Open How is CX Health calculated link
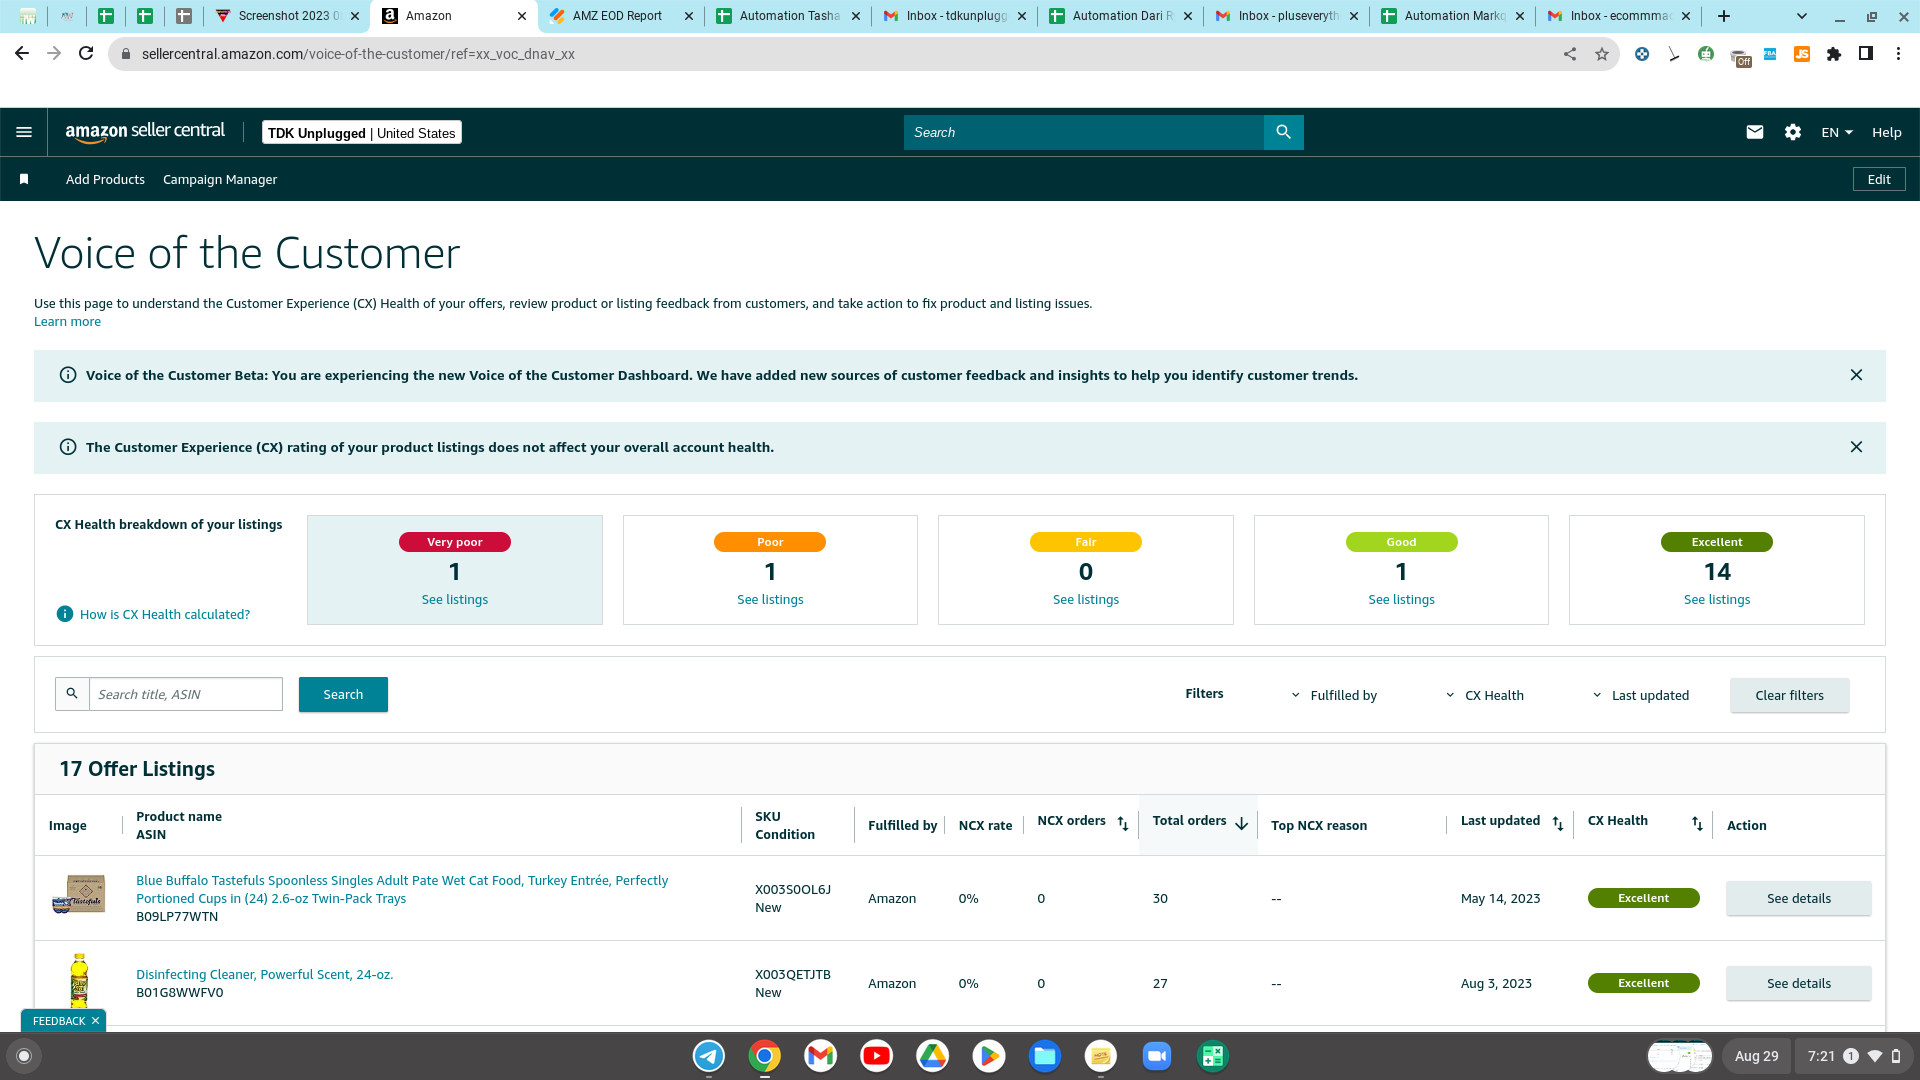Image resolution: width=1920 pixels, height=1080 pixels. (x=165, y=614)
